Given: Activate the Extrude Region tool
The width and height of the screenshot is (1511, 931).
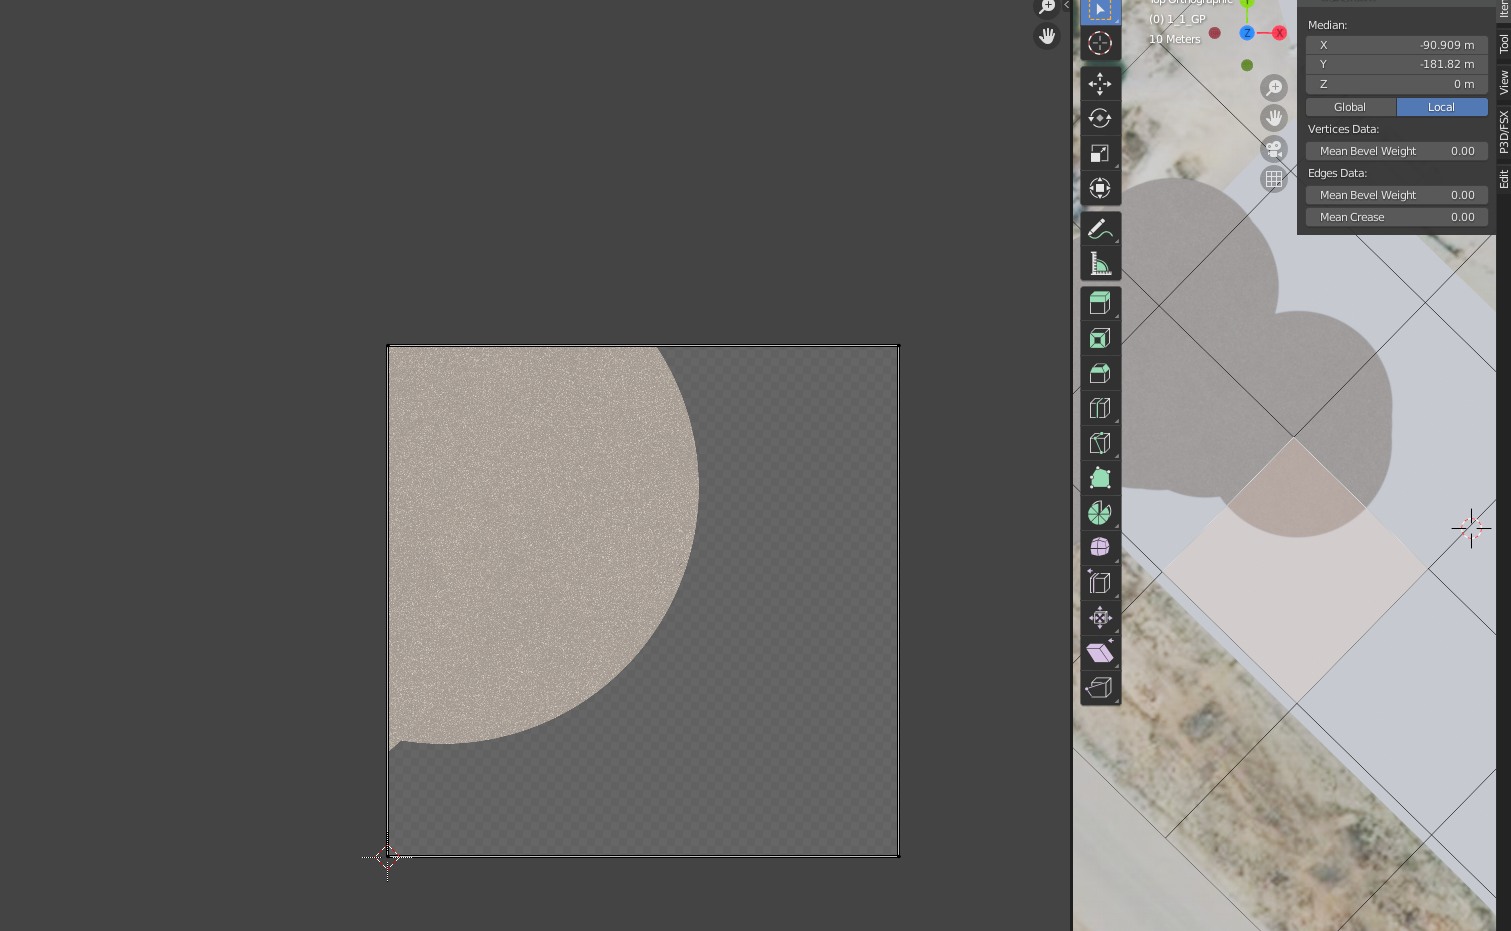Looking at the screenshot, I should tap(1099, 303).
